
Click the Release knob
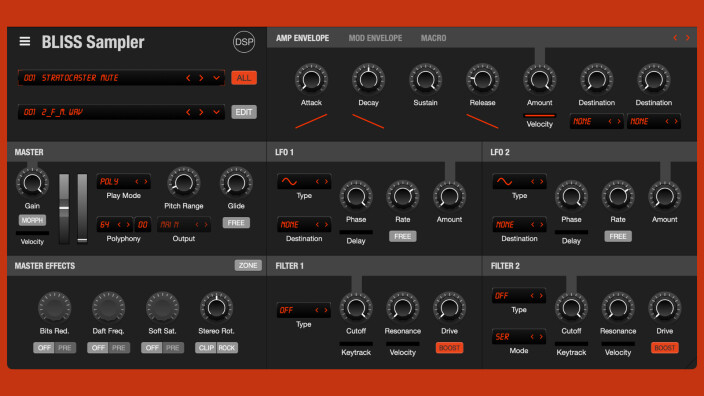pyautogui.click(x=482, y=79)
